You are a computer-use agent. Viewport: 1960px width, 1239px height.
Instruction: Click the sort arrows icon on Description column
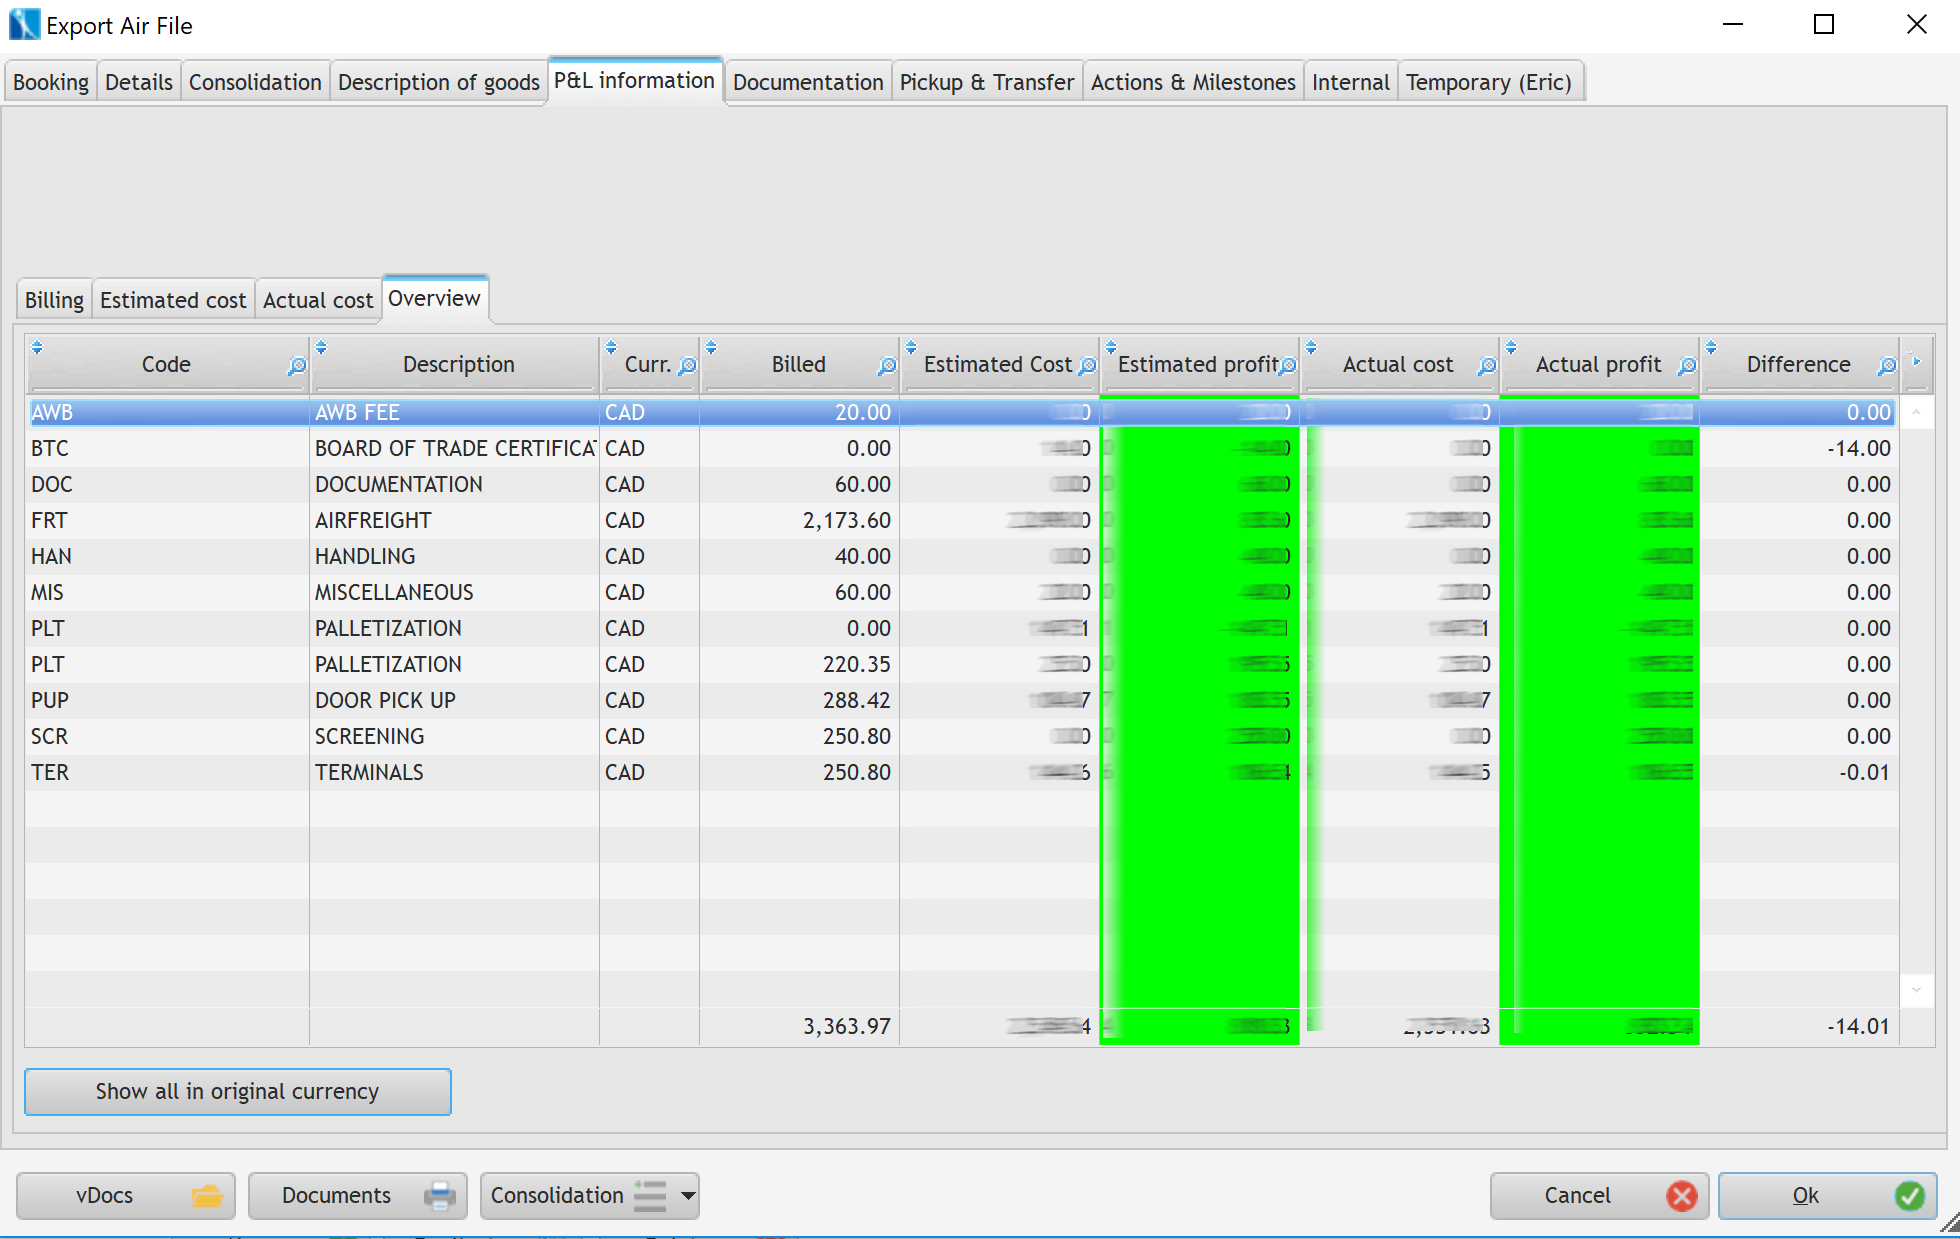(321, 347)
